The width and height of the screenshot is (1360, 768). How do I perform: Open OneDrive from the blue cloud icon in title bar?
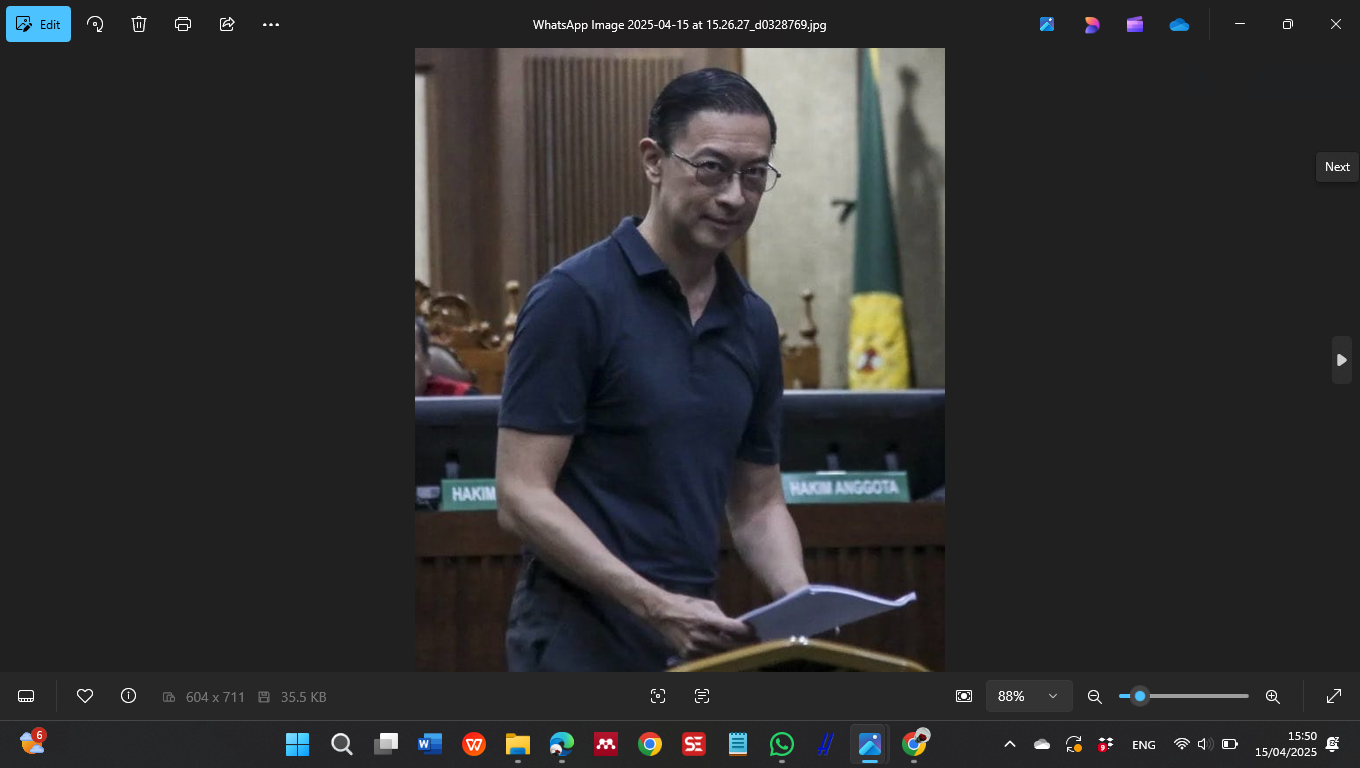tap(1179, 24)
